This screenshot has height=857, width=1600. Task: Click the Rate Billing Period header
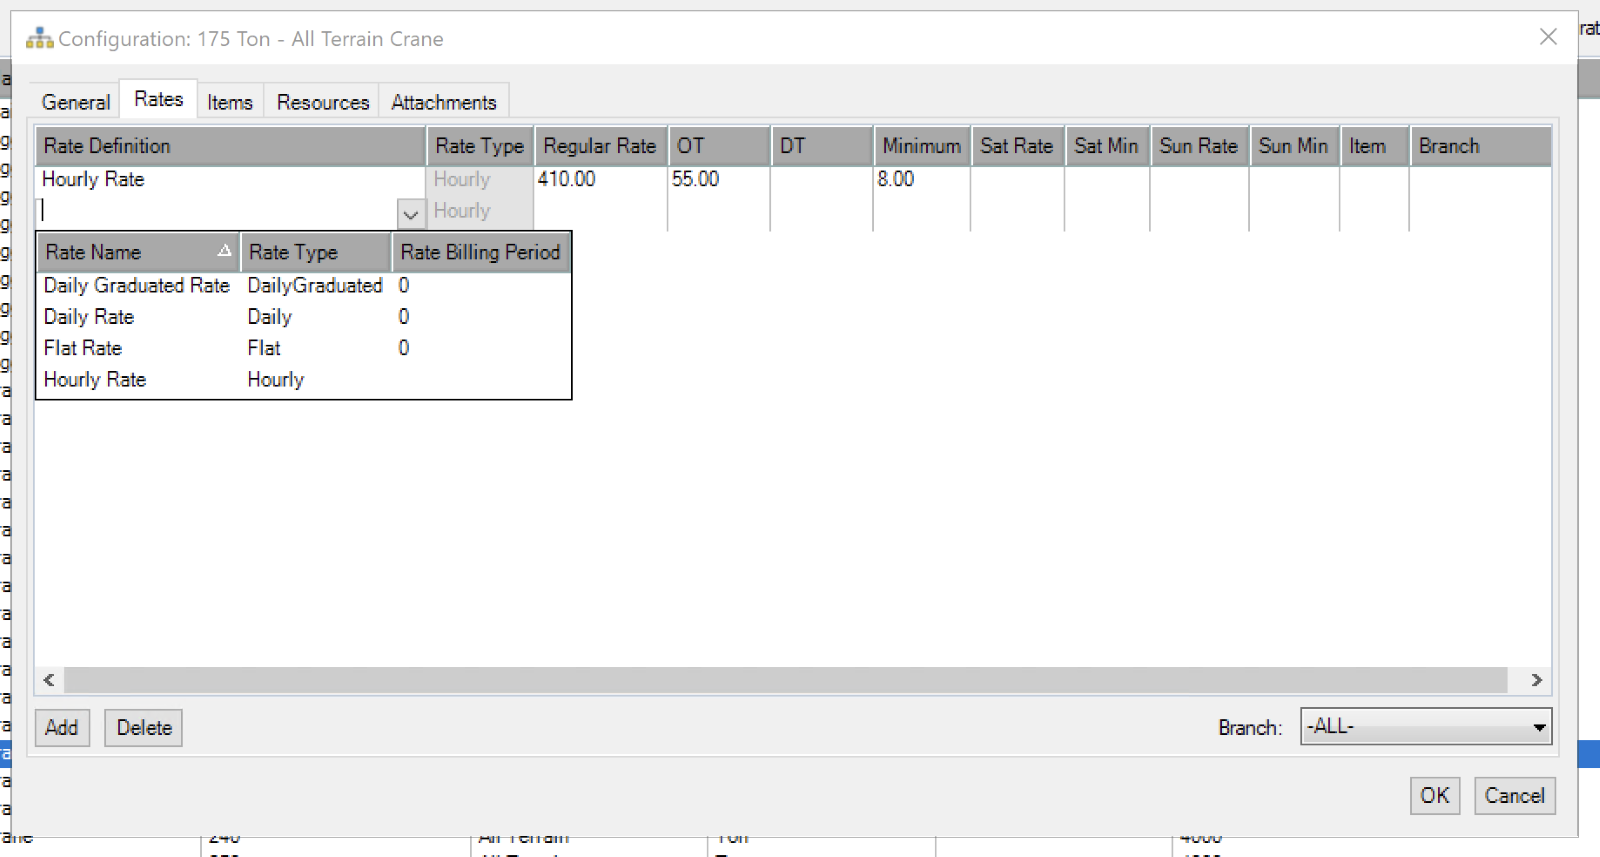click(x=480, y=252)
